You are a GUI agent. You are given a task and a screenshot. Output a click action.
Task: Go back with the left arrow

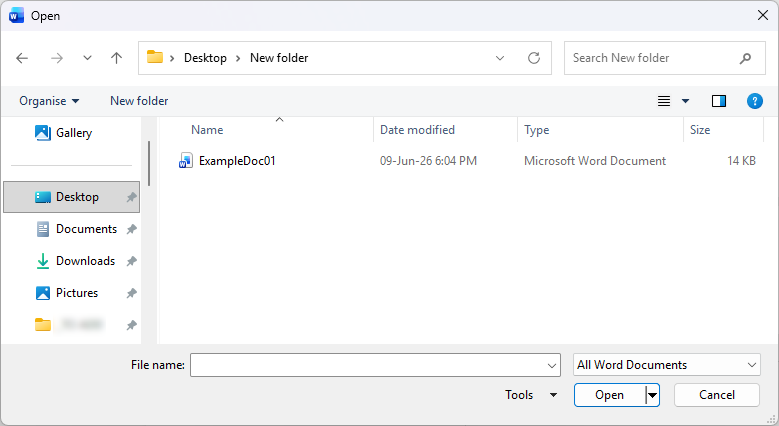(x=22, y=58)
